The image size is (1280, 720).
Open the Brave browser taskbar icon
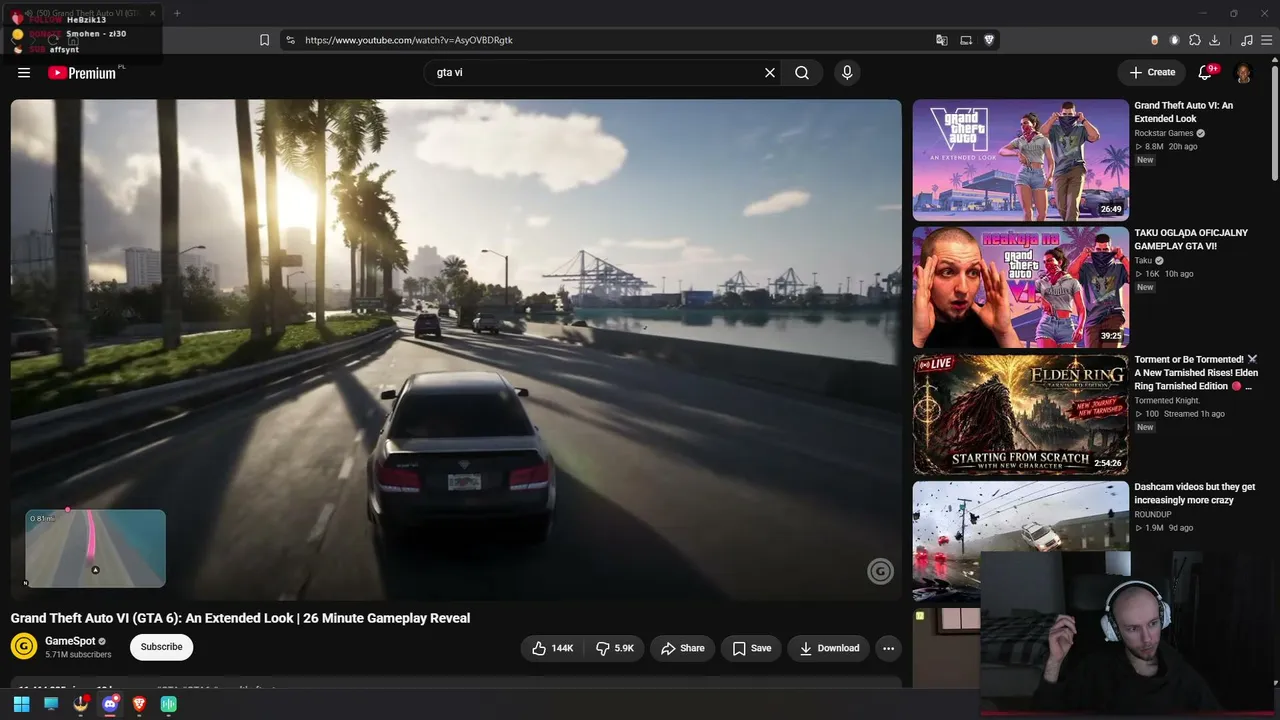click(139, 704)
